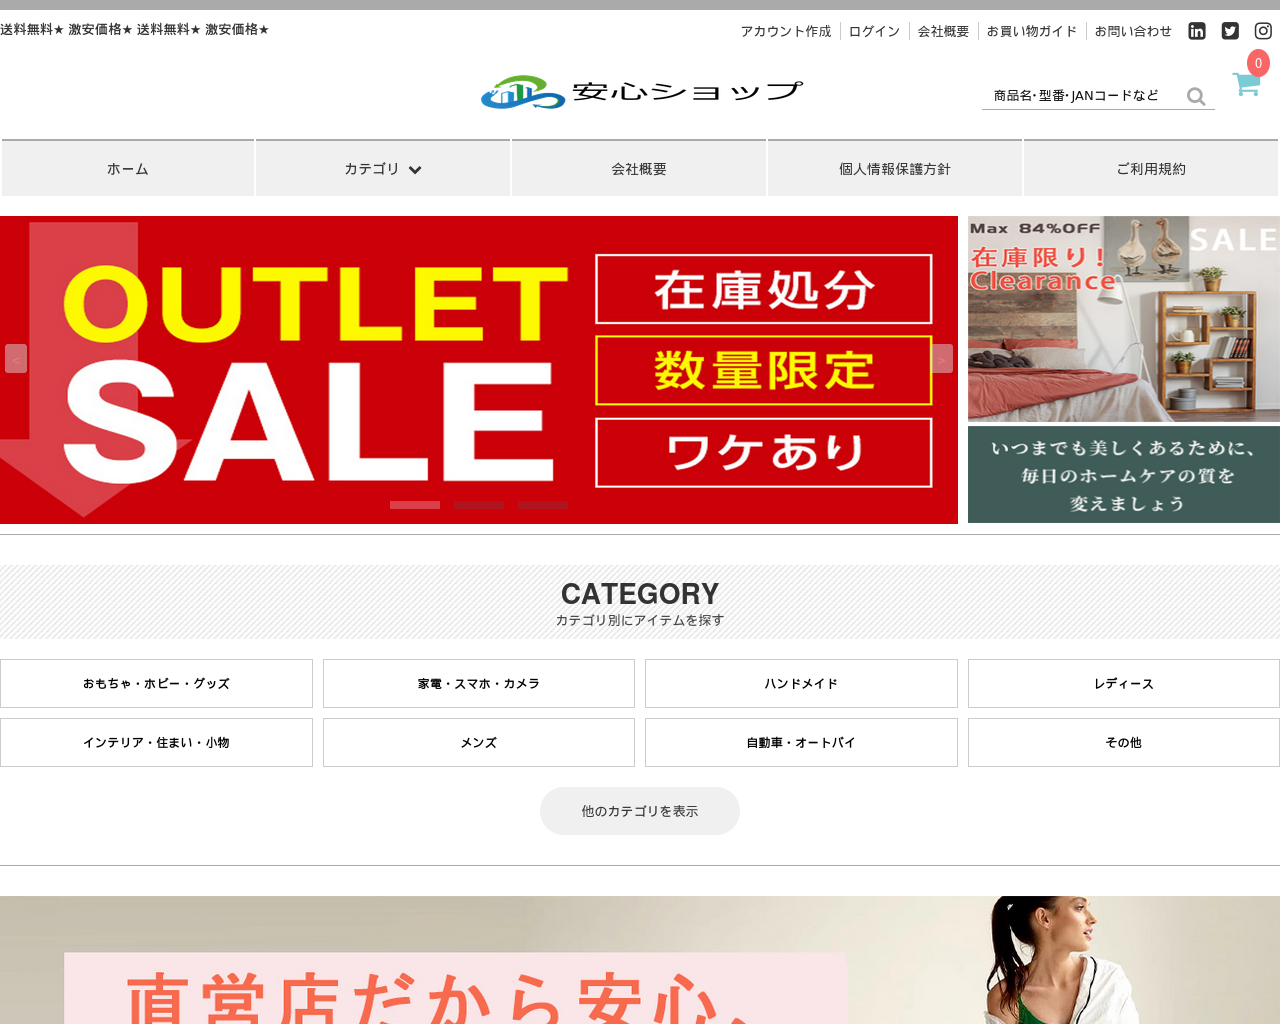Open the 個人情報保護方針 navigation tab

click(895, 169)
